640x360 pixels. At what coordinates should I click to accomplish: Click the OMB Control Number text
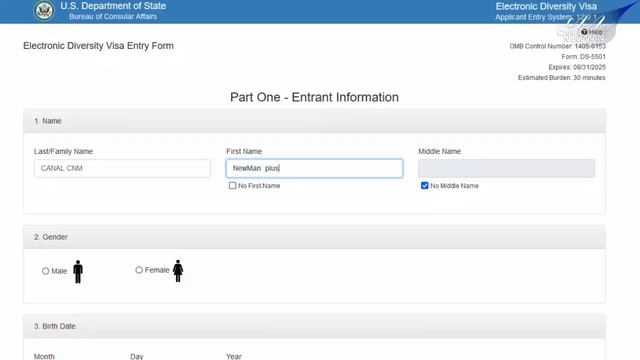(558, 46)
